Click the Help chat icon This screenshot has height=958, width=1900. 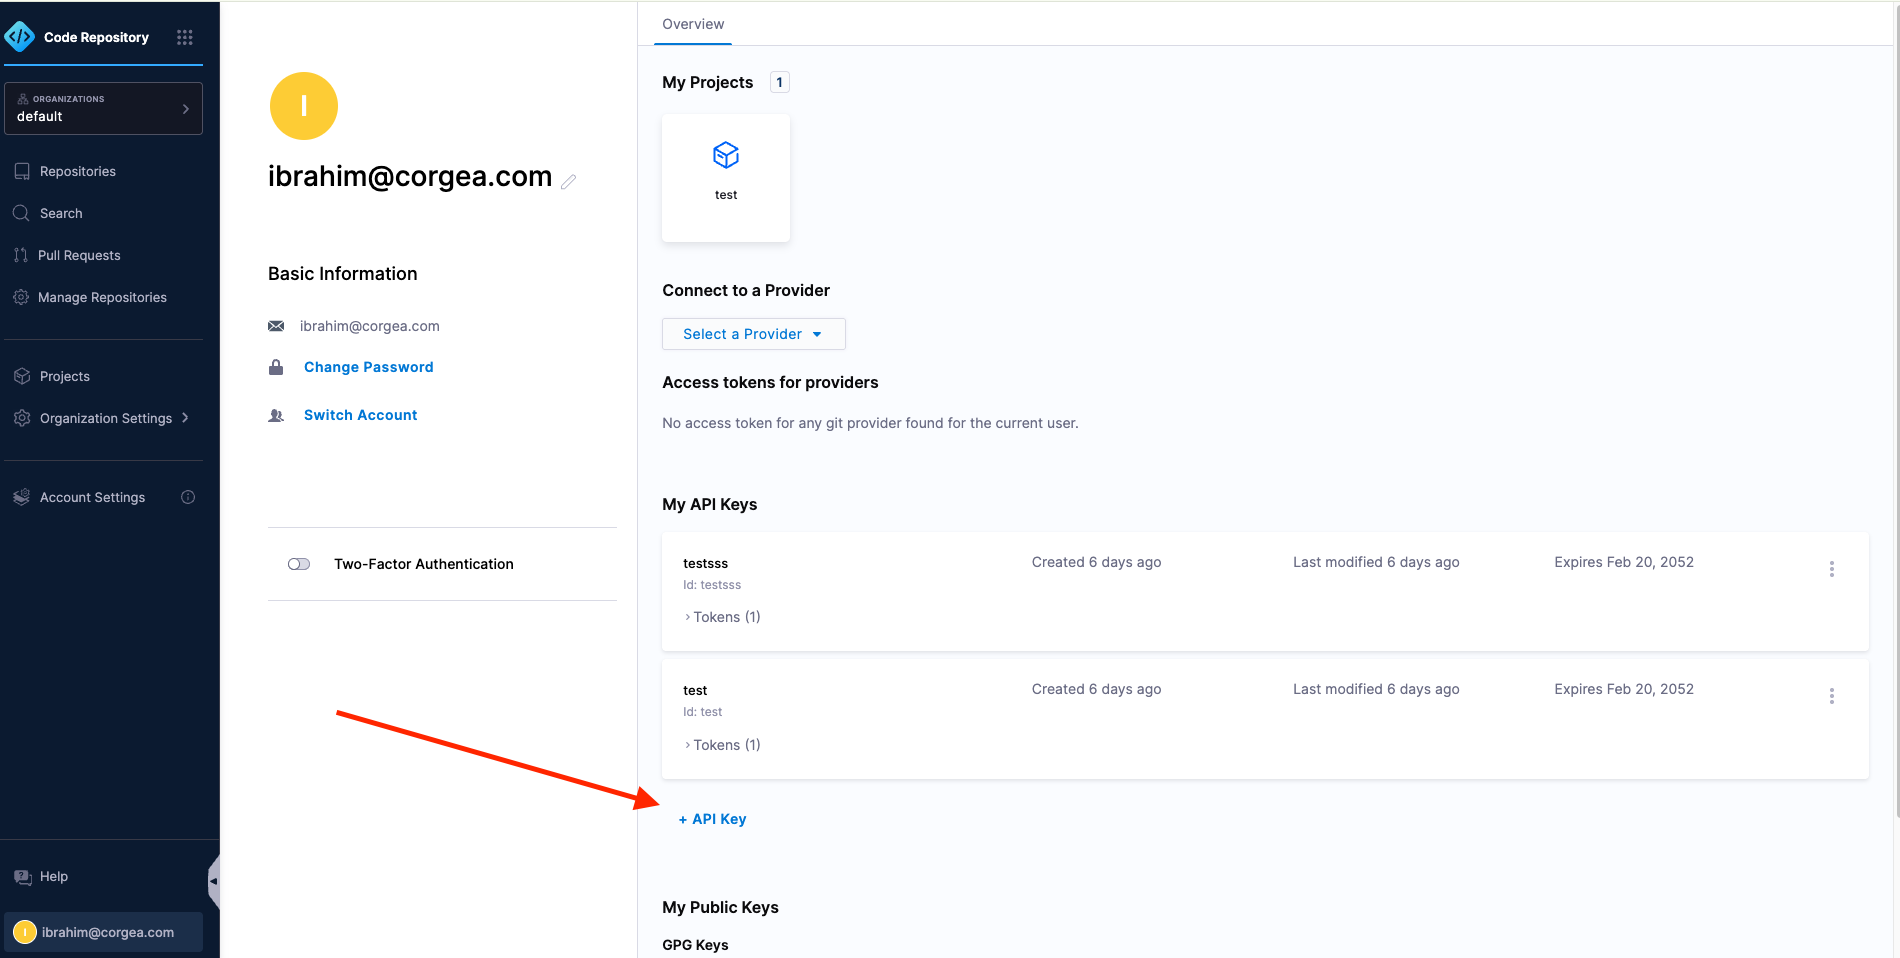(23, 877)
